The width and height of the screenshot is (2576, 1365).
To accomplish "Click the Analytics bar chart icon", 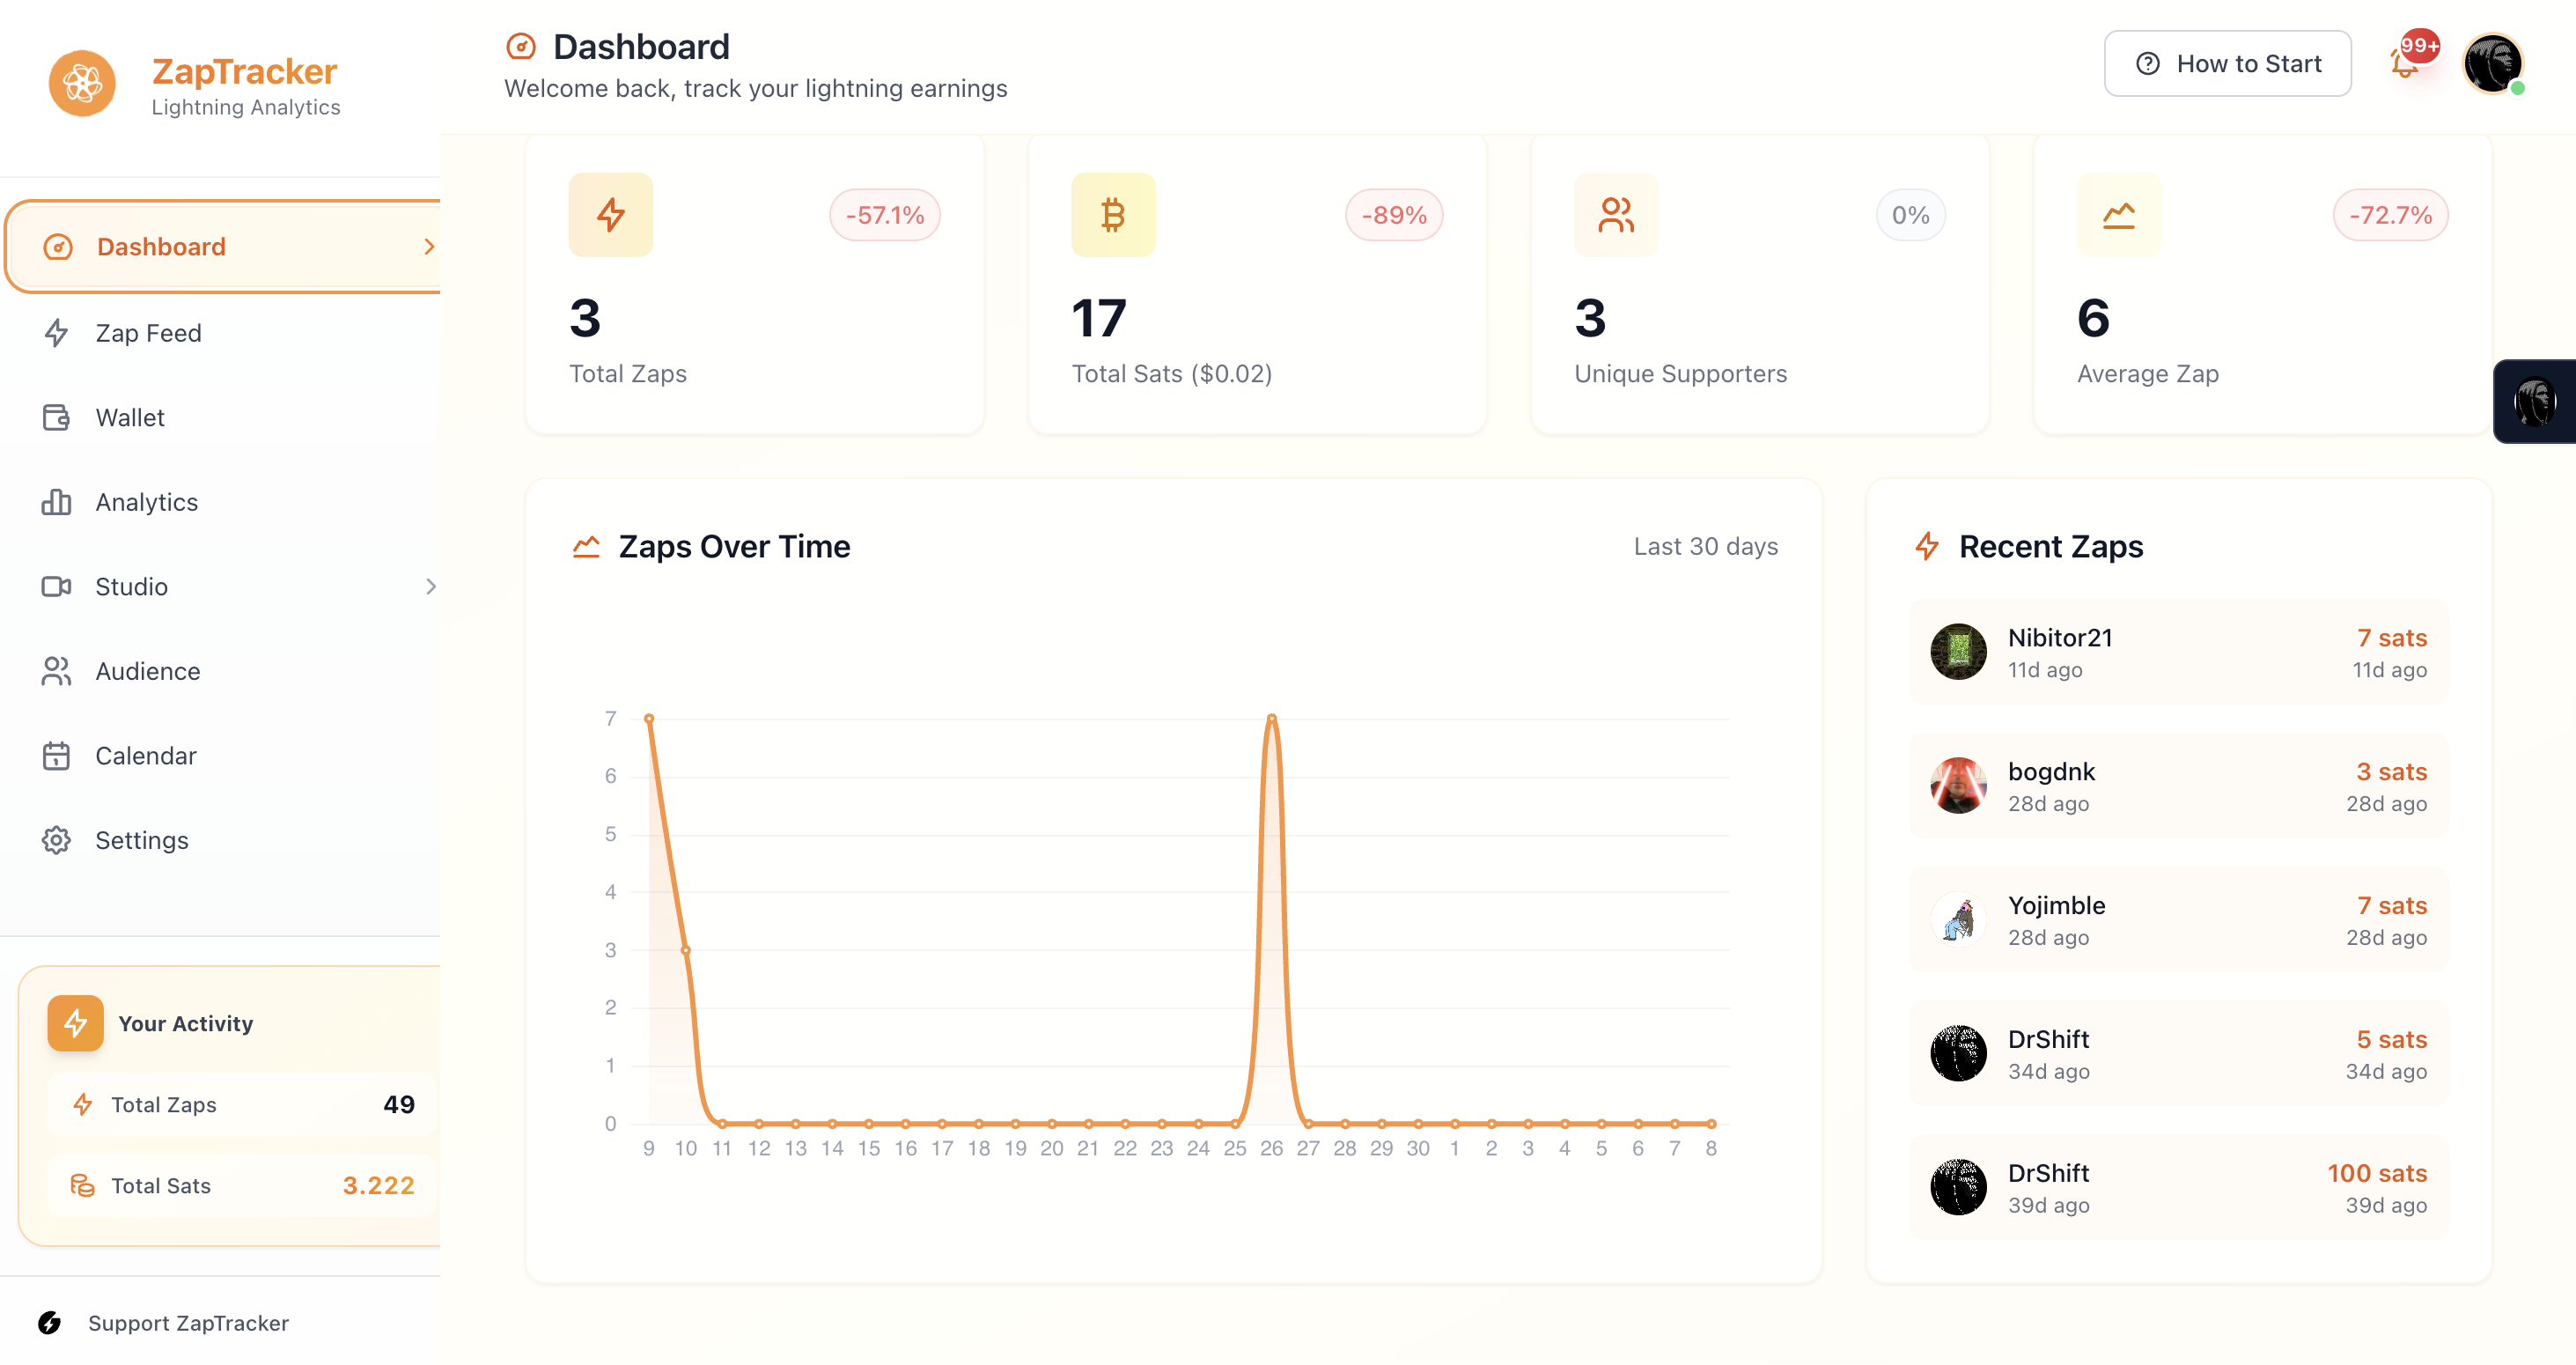I will click(x=56, y=502).
